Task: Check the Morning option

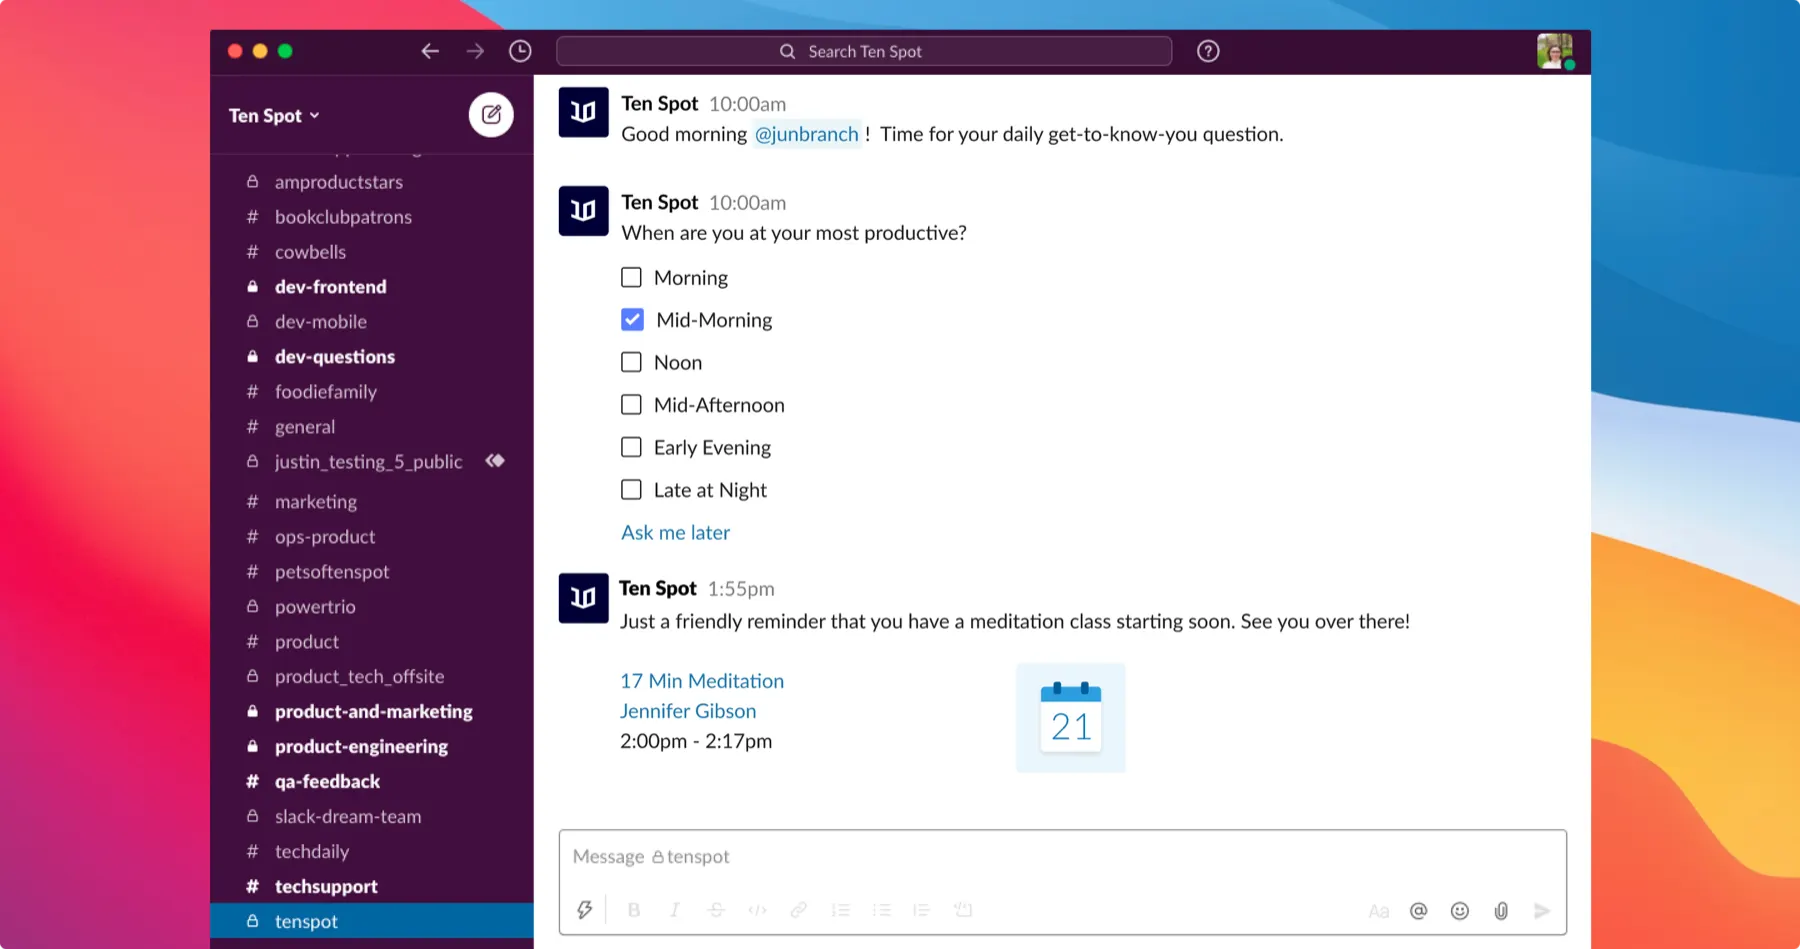Action: coord(631,277)
